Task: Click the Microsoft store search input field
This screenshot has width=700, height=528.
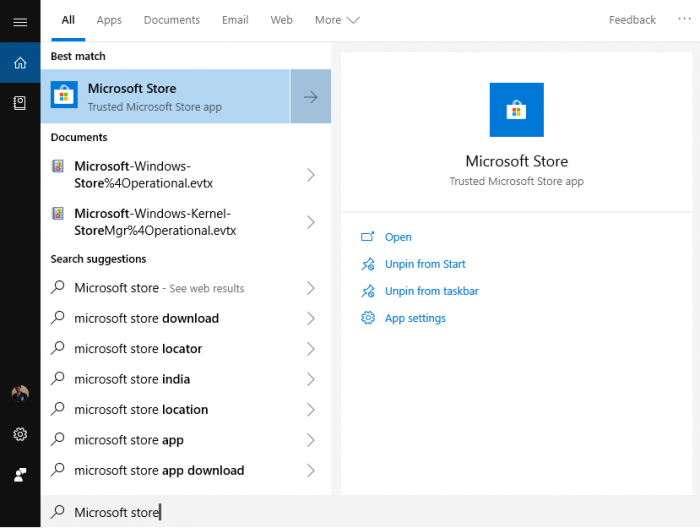Action: (x=371, y=512)
